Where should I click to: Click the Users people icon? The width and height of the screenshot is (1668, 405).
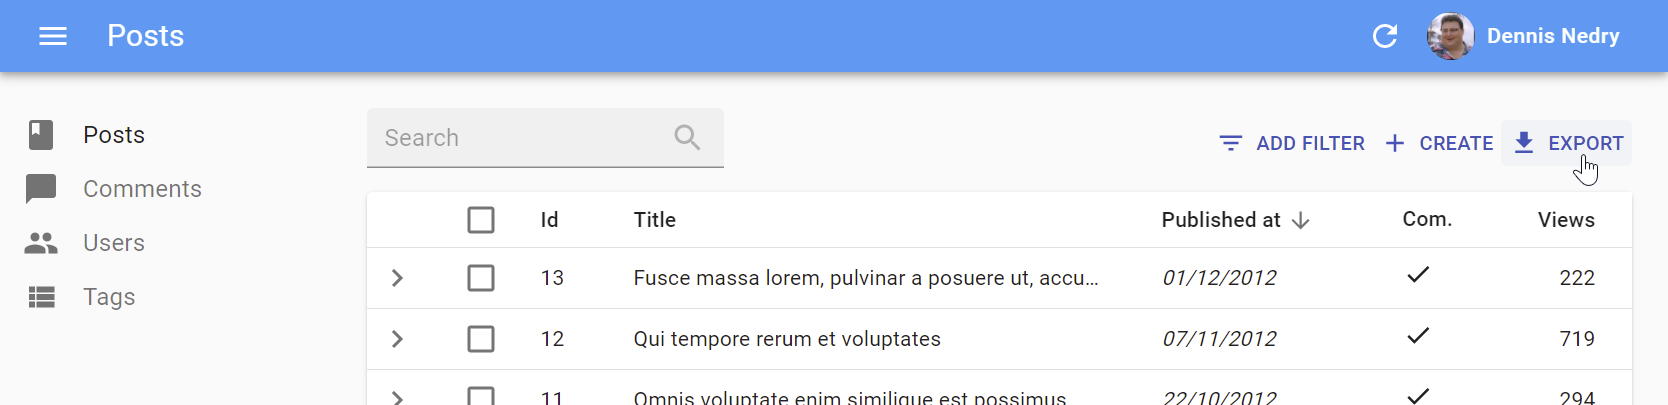tap(41, 243)
